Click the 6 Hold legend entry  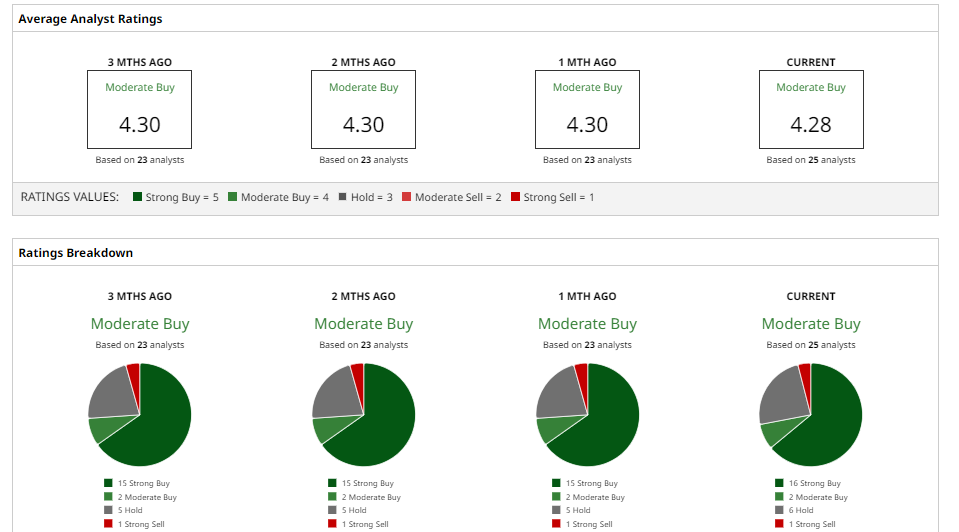800,510
